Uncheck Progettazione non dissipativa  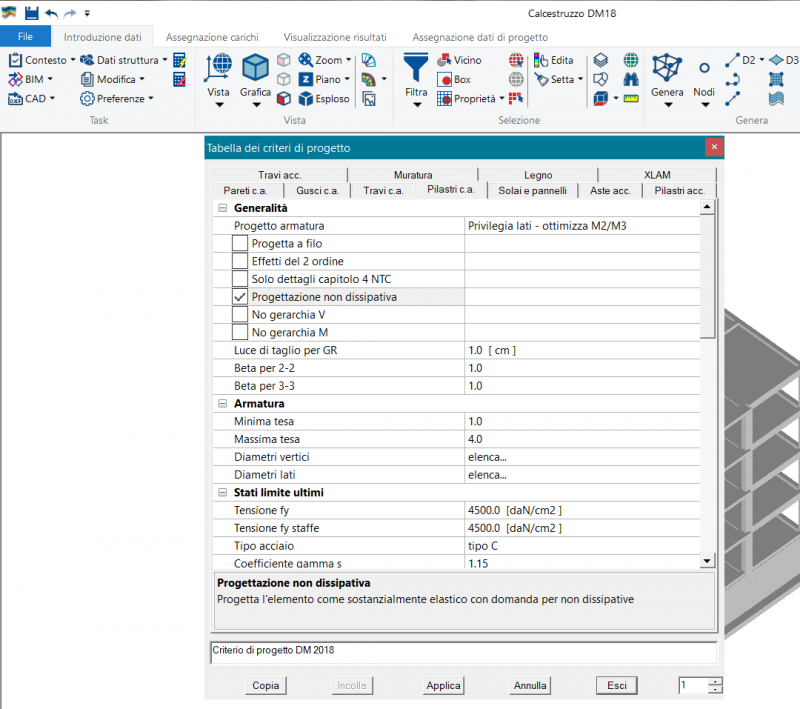coord(240,297)
